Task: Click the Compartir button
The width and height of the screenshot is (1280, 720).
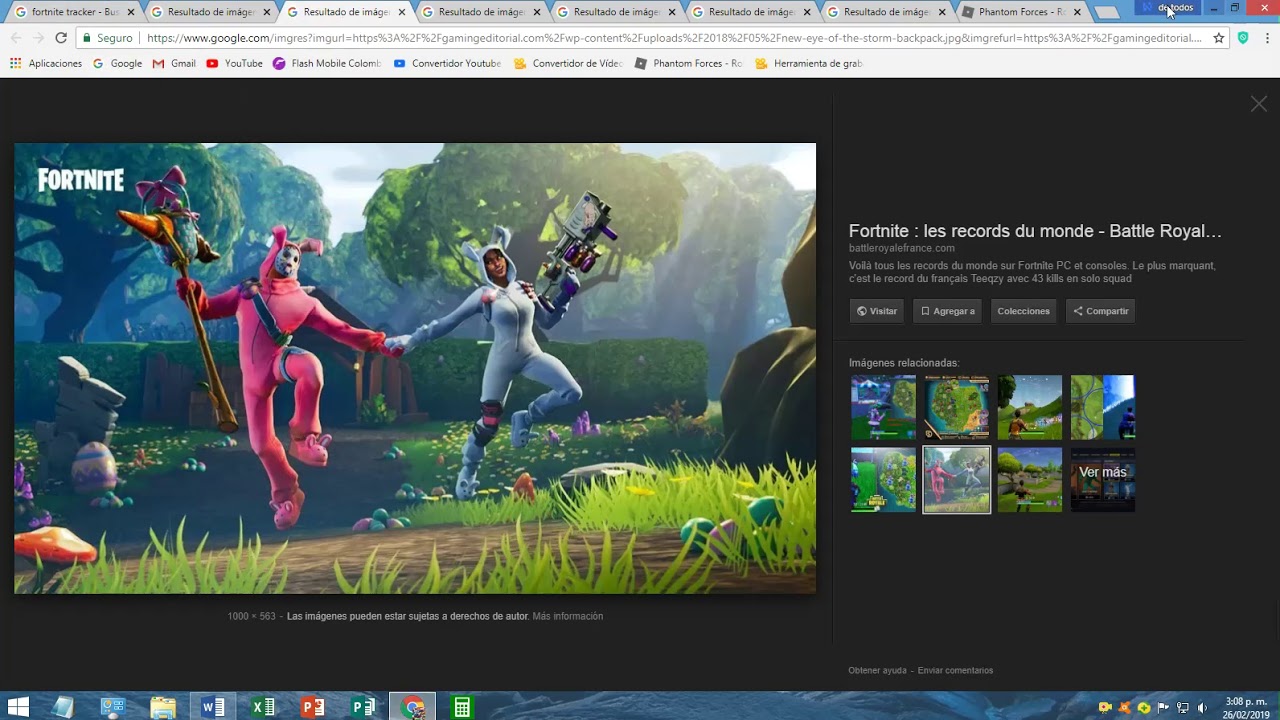Action: point(1100,311)
